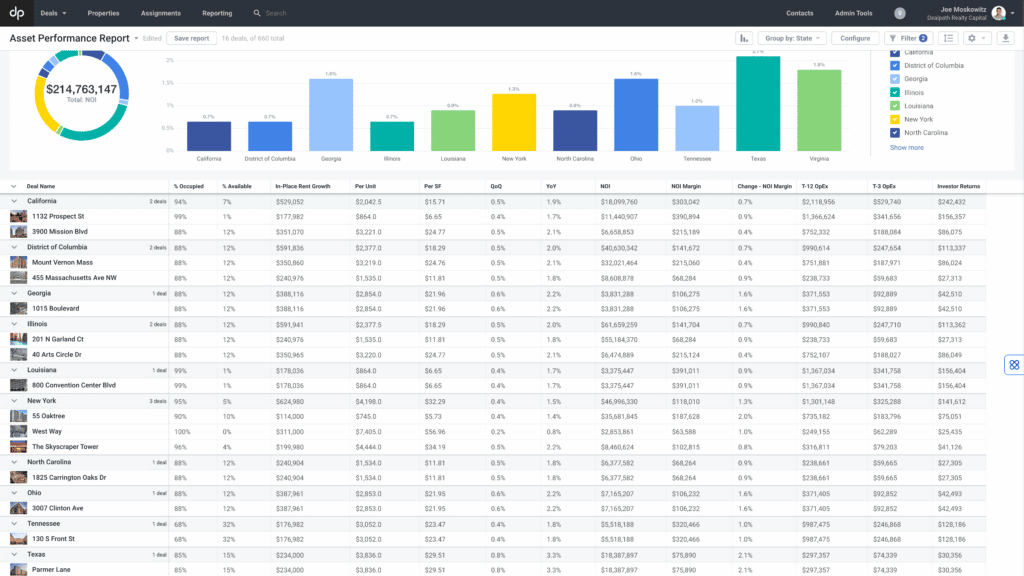The height and width of the screenshot is (576, 1024).
Task: Sort by the NOI column header
Action: [605, 186]
